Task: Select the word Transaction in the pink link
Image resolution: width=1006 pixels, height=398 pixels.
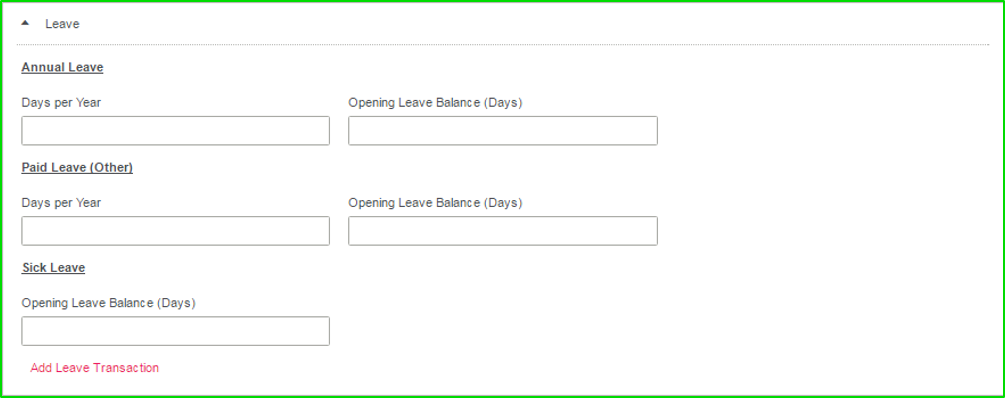Action: pyautogui.click(x=126, y=368)
